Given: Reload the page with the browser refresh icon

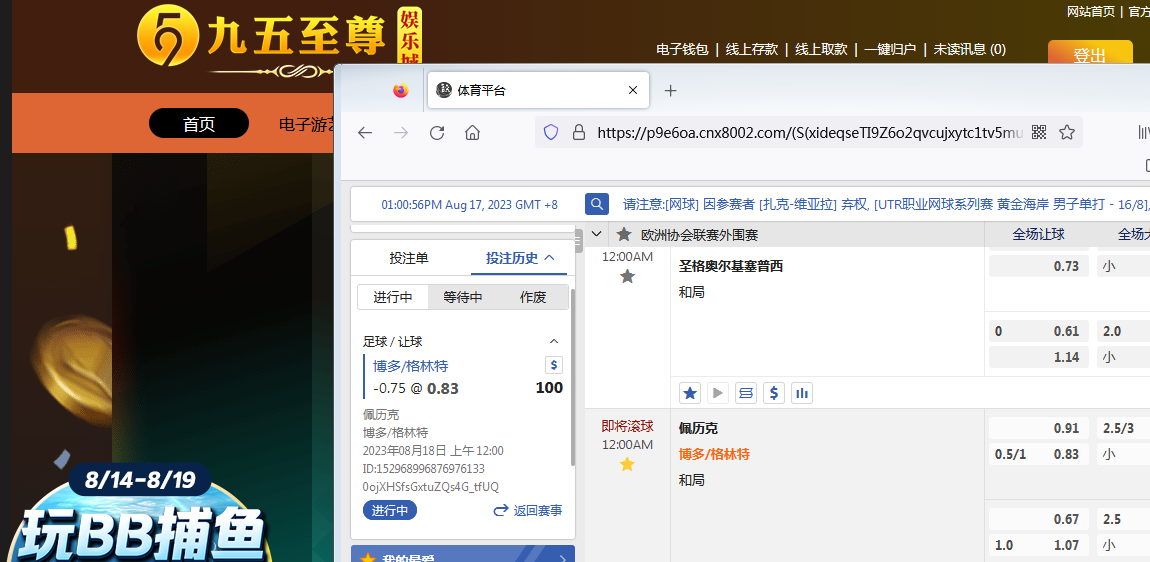Looking at the screenshot, I should click(437, 133).
